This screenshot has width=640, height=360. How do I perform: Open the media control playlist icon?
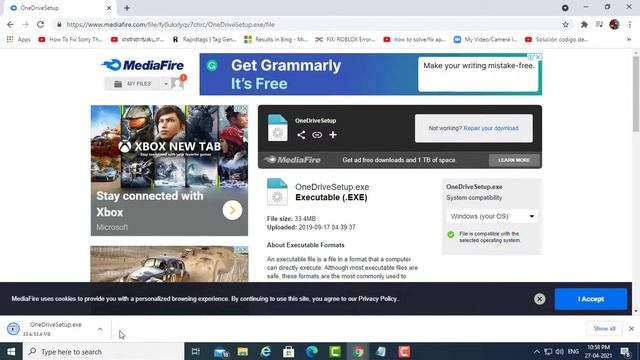click(x=599, y=24)
